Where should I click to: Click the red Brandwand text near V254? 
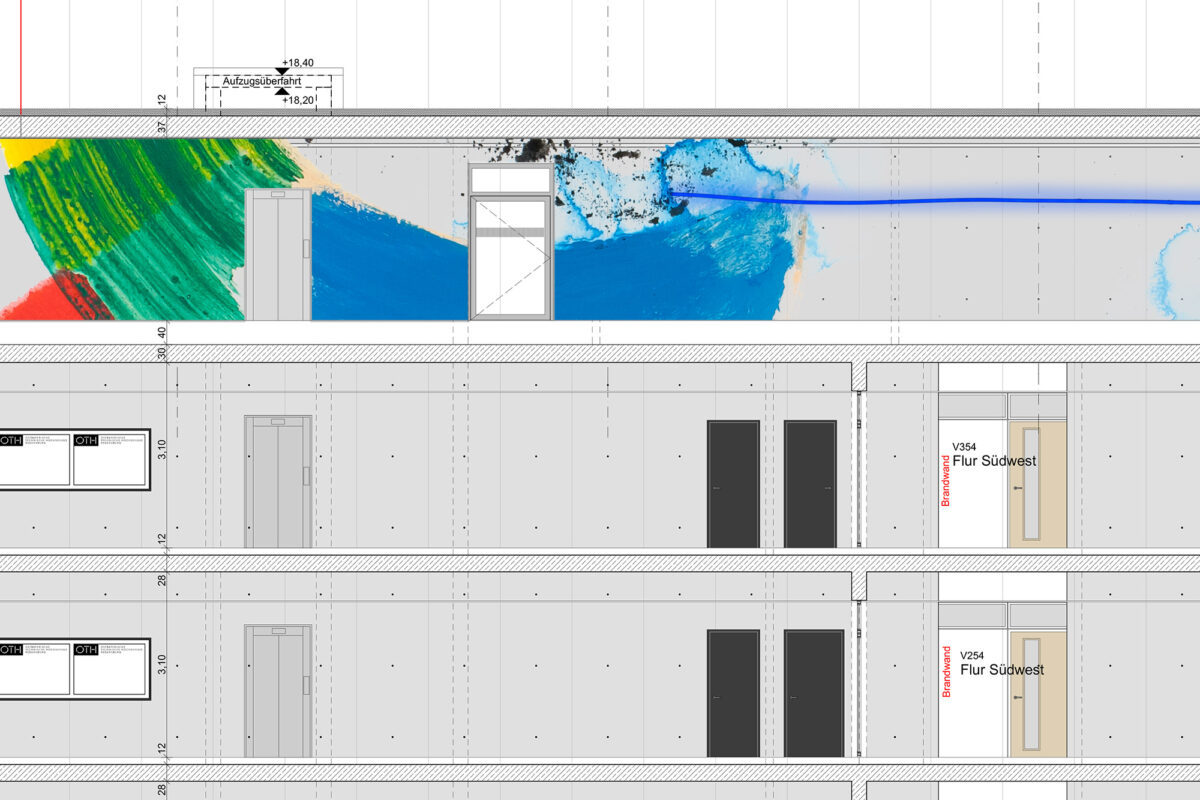click(x=946, y=671)
